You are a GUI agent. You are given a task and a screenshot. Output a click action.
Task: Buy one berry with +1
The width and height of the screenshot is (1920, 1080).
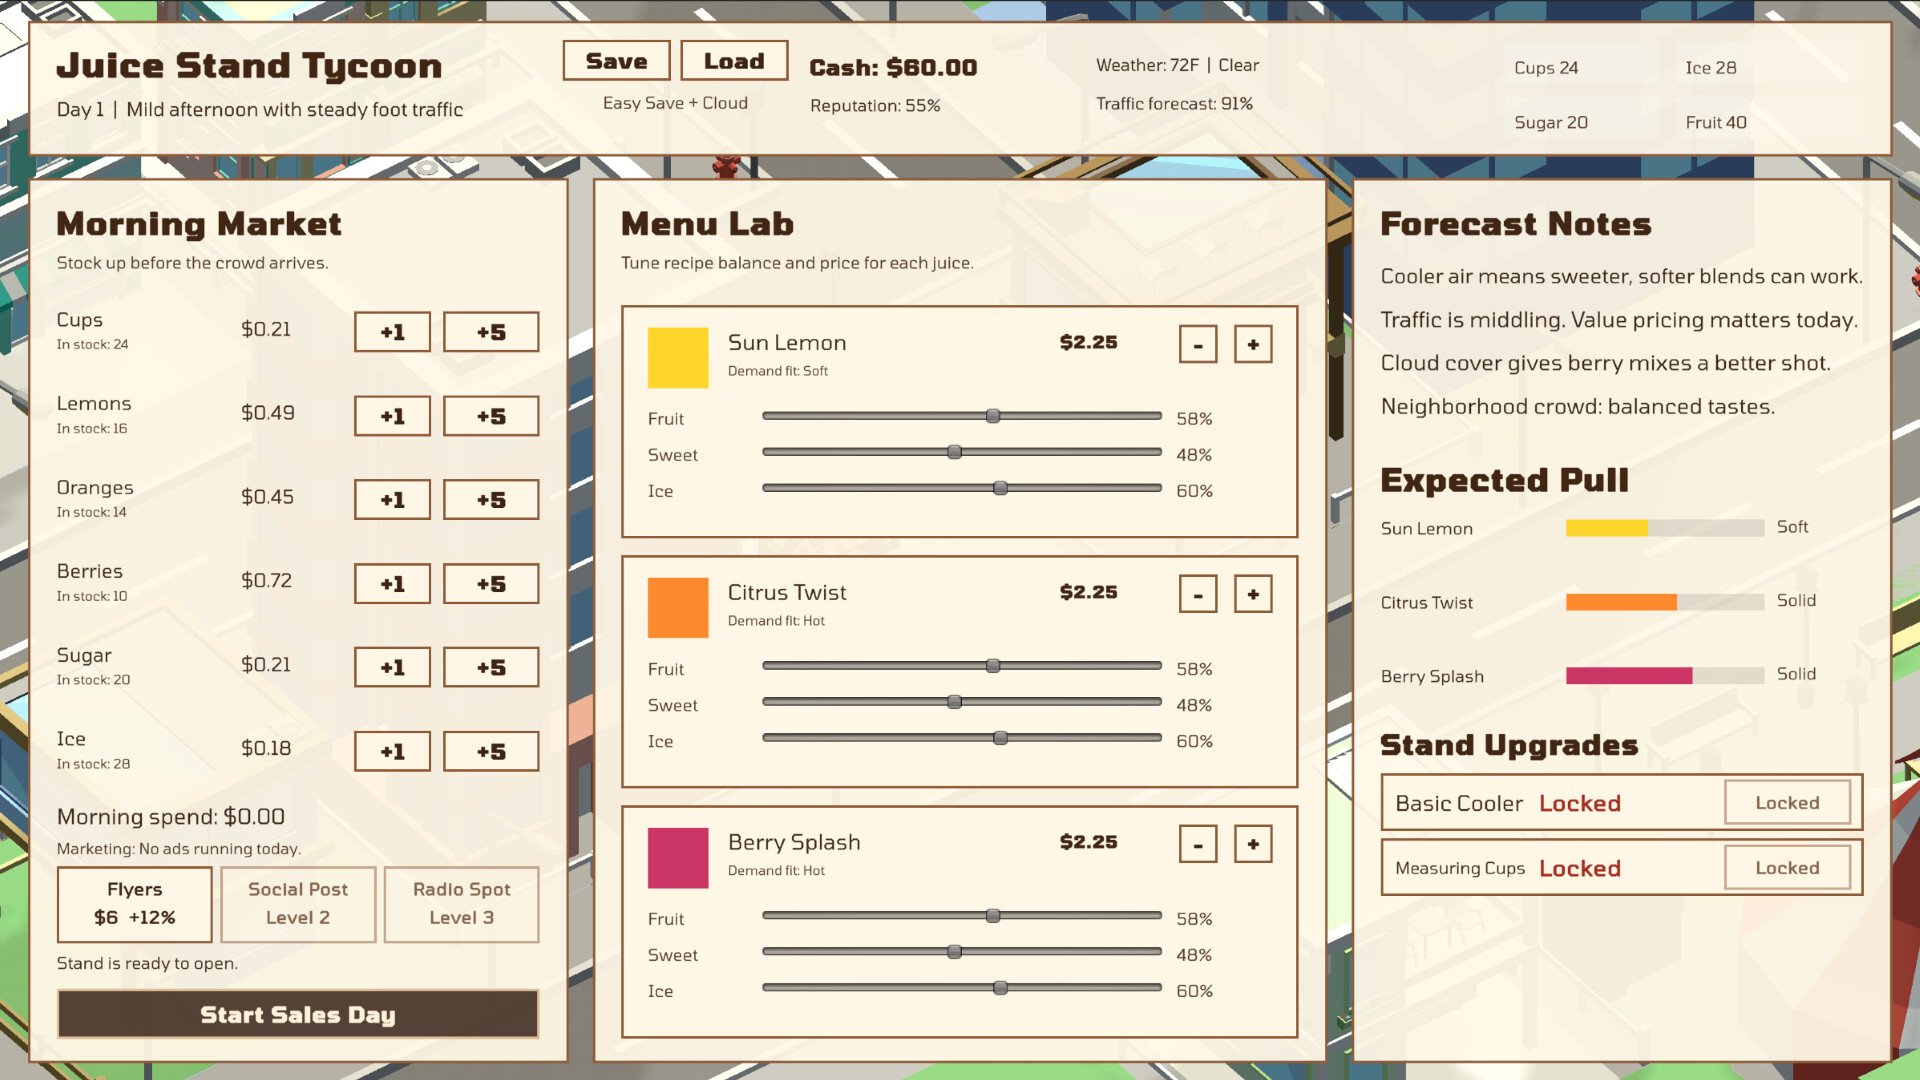click(x=392, y=584)
